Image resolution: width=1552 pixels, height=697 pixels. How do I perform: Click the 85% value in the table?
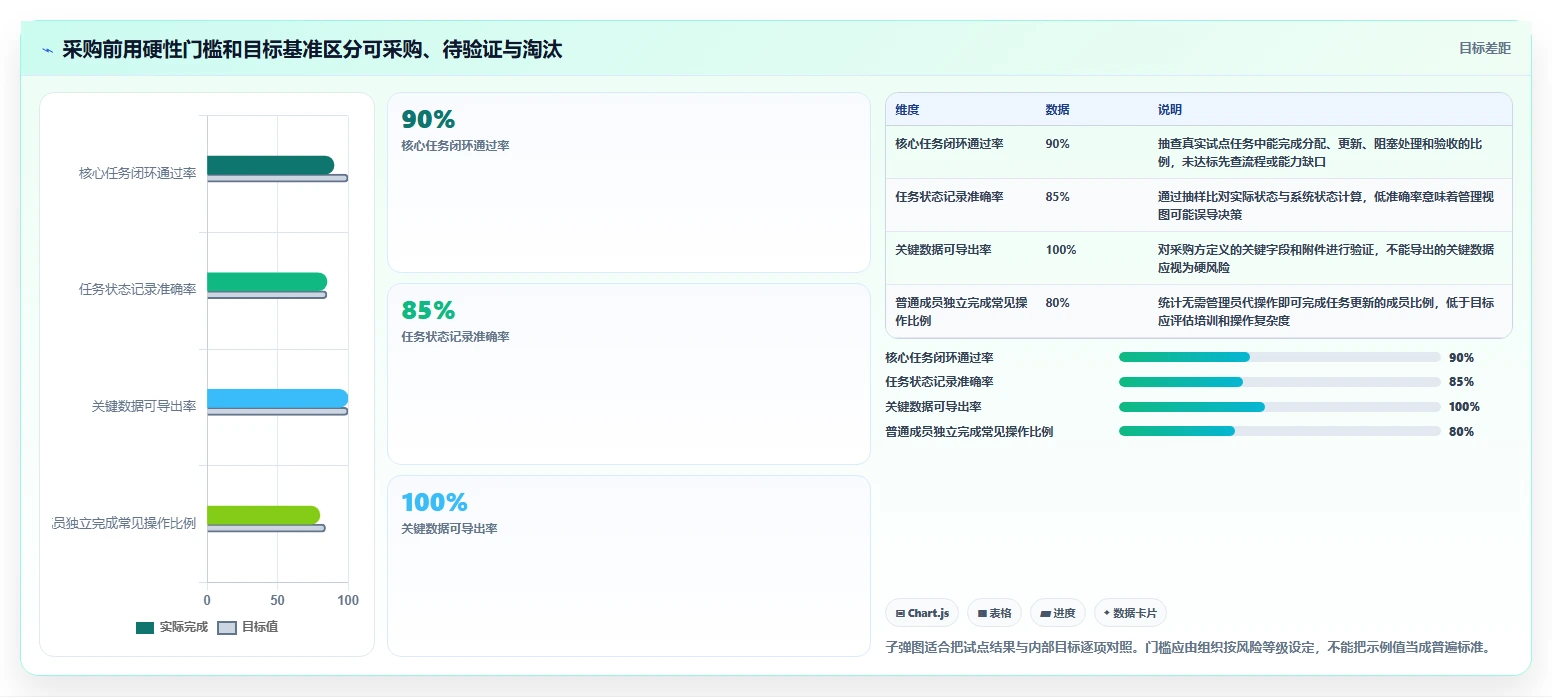click(x=1057, y=197)
